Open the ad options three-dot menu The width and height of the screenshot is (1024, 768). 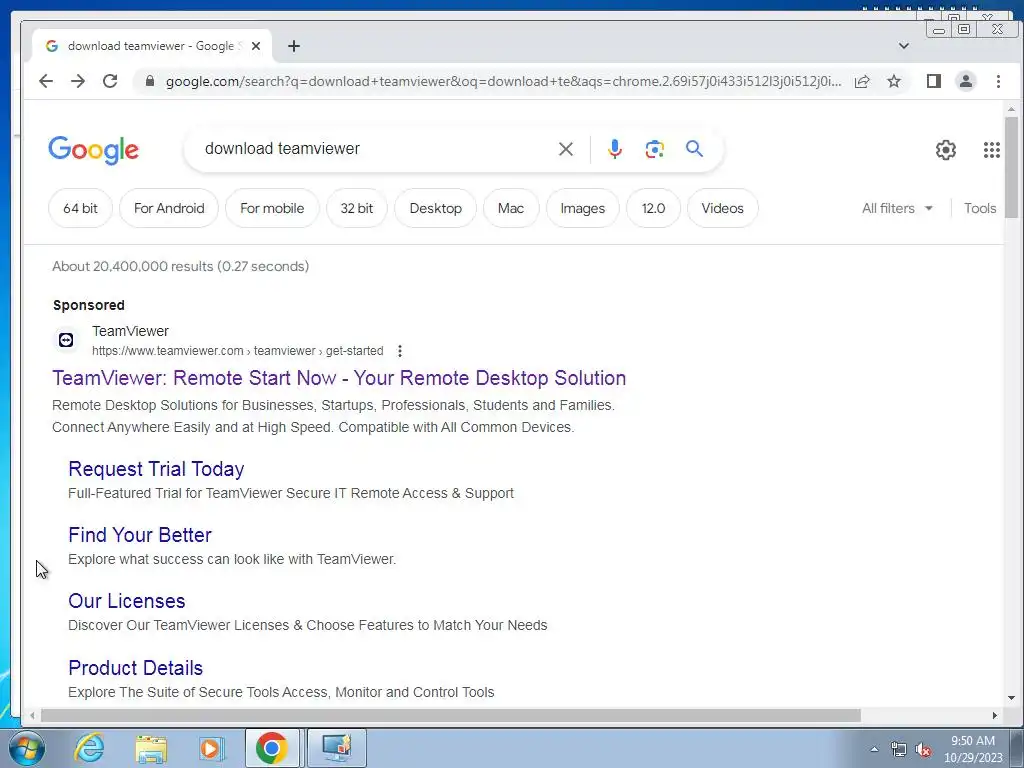(x=400, y=351)
